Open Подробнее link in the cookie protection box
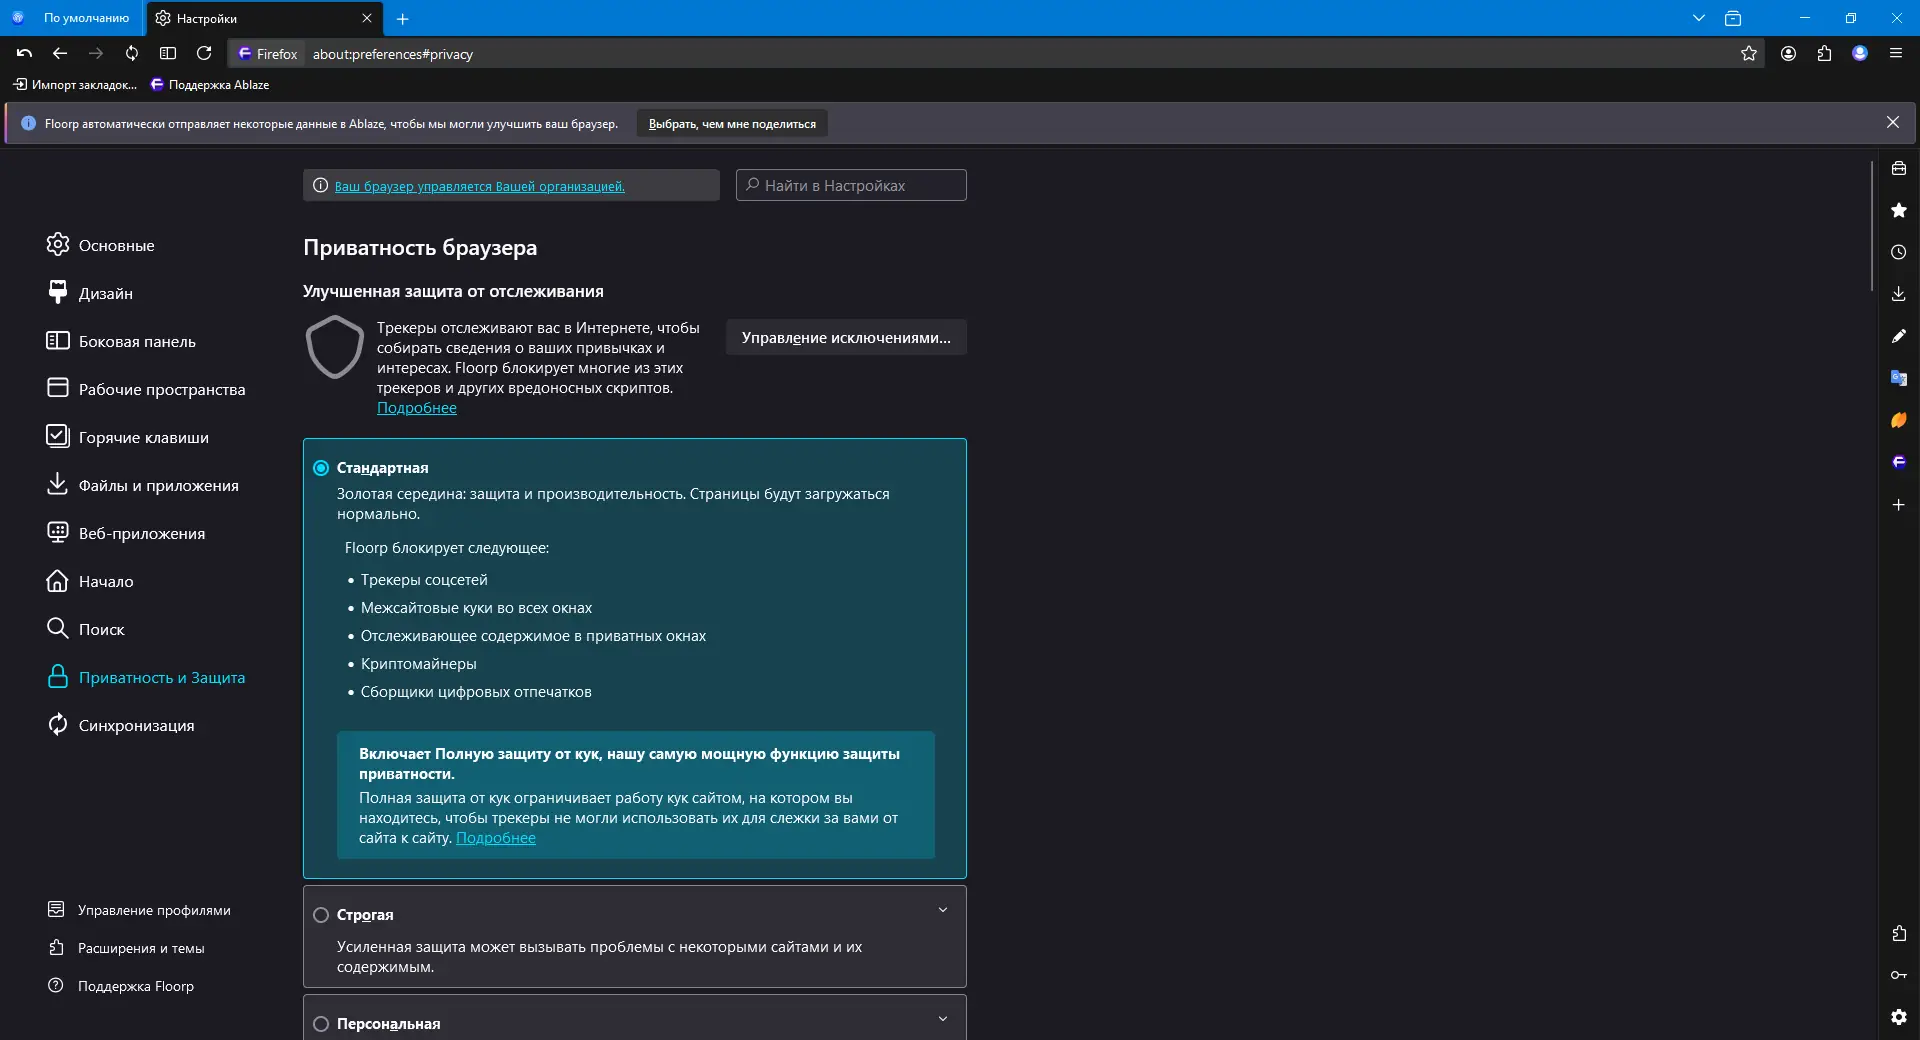 click(x=496, y=838)
